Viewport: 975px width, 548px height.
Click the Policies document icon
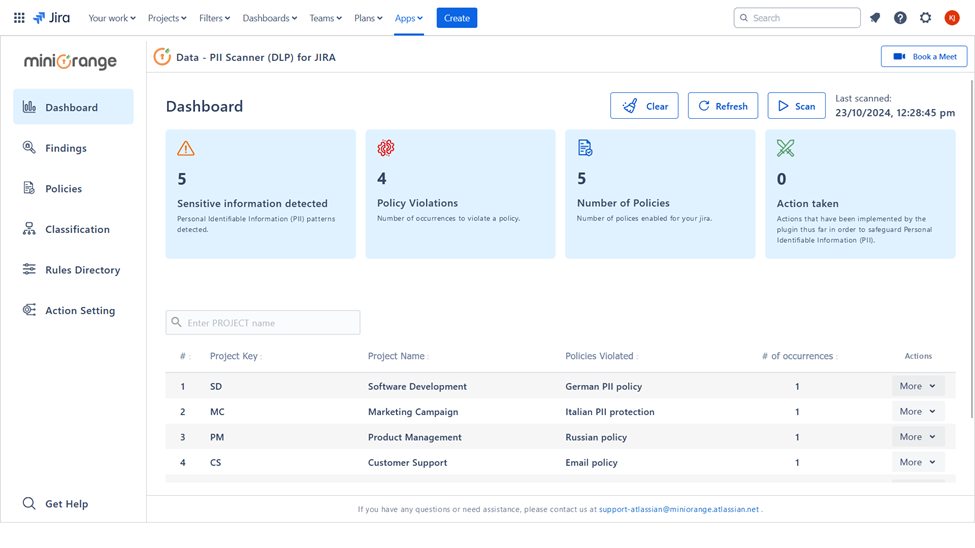(x=29, y=188)
